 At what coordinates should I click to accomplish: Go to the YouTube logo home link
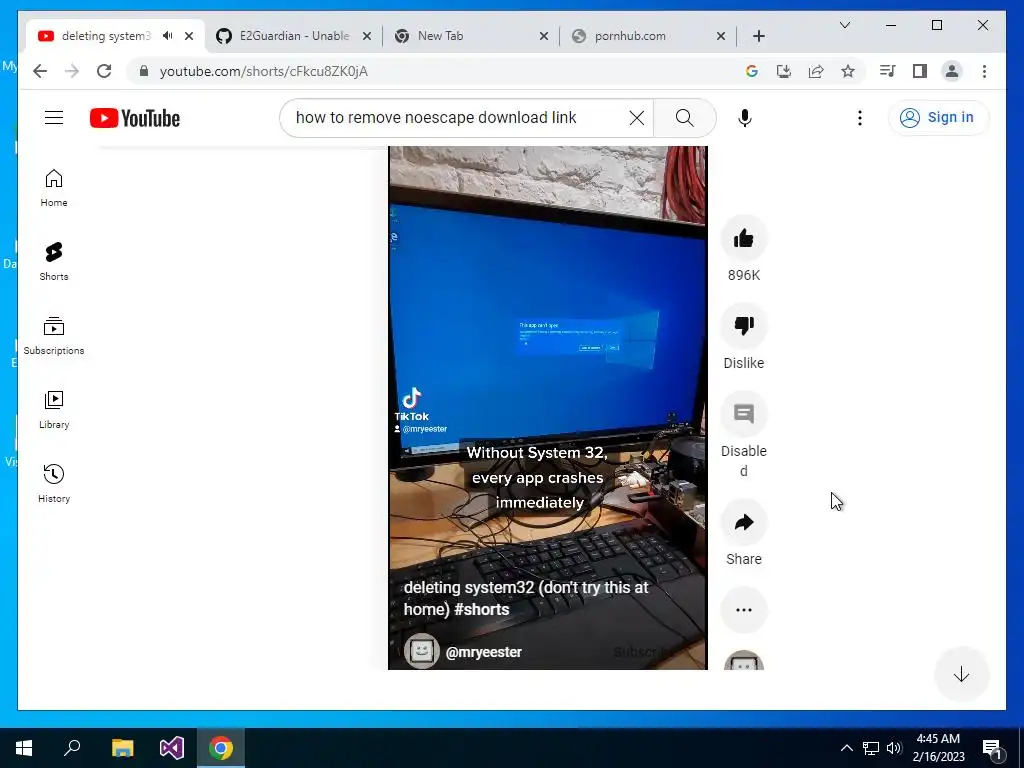(135, 118)
